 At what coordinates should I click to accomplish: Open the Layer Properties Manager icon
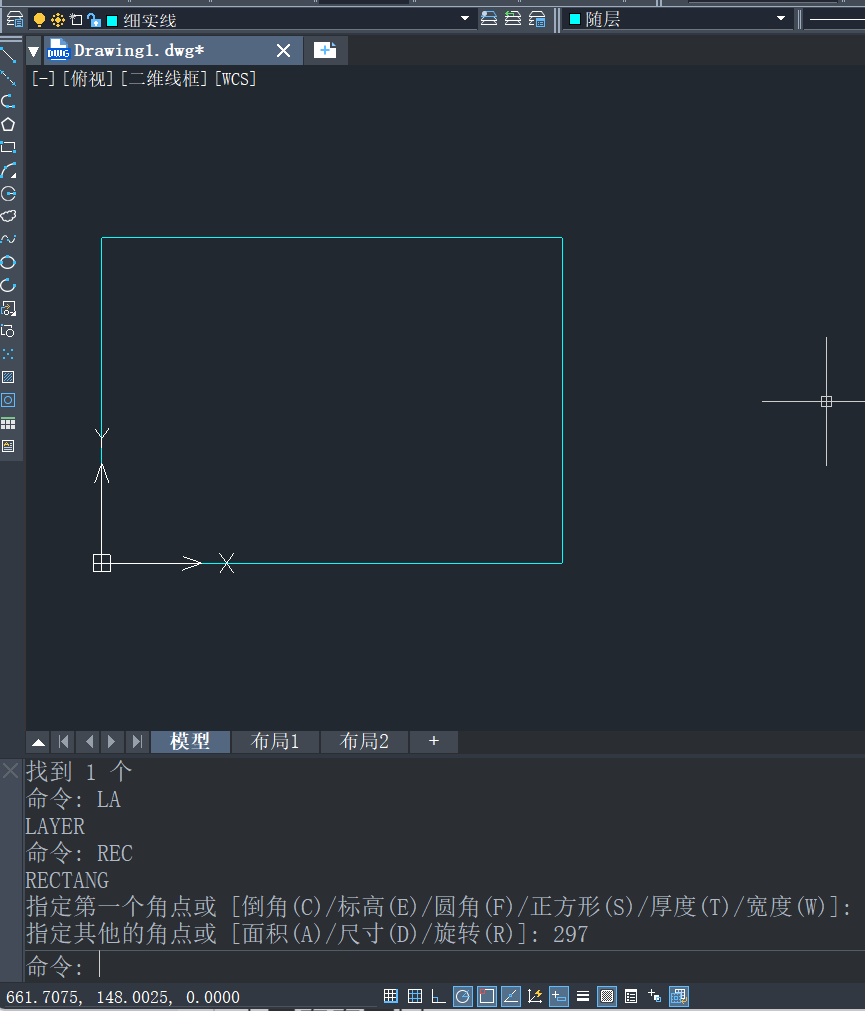pos(14,19)
